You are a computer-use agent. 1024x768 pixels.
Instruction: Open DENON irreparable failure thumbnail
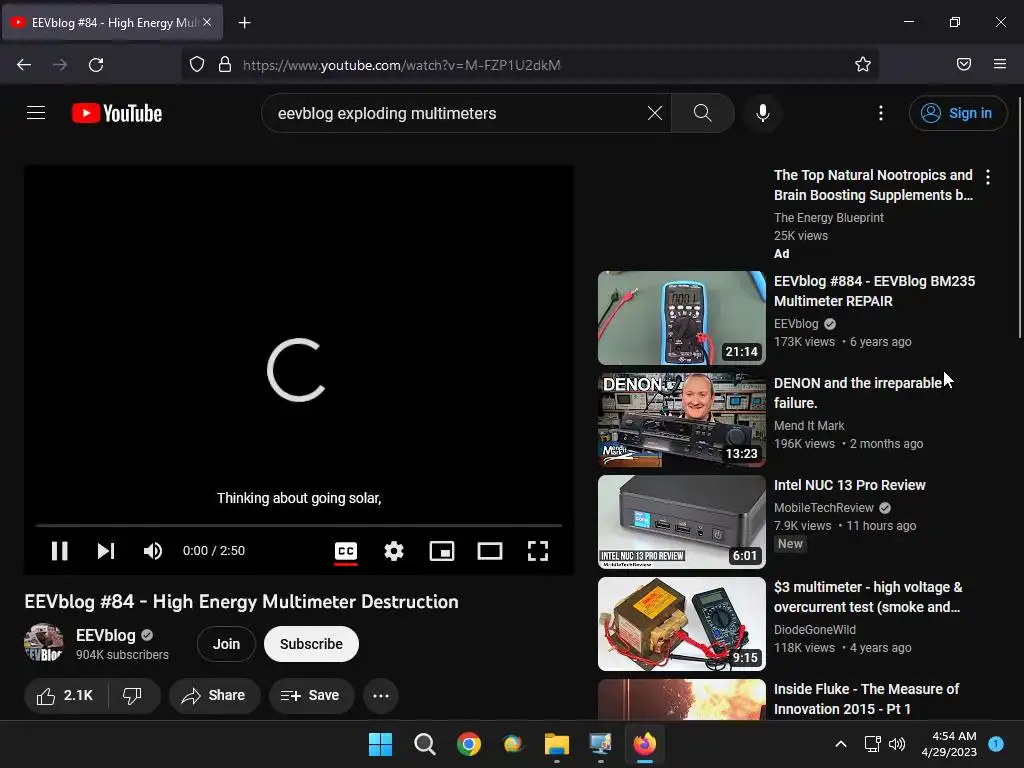(x=681, y=420)
